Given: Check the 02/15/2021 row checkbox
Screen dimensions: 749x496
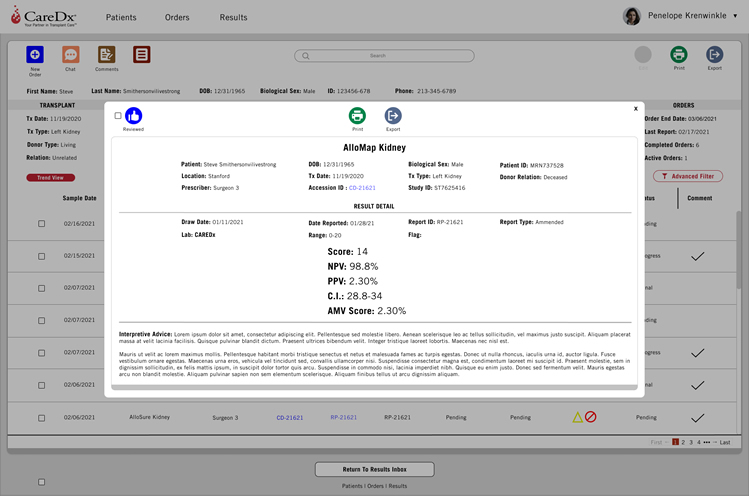Looking at the screenshot, I should [42, 256].
